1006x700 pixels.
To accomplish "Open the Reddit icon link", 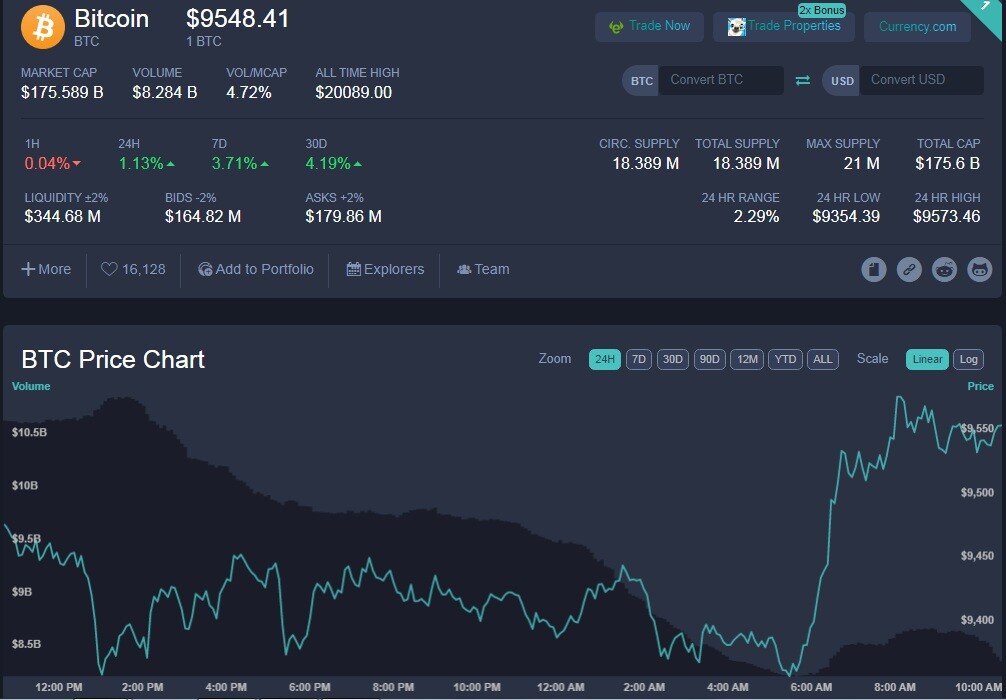I will tap(944, 269).
